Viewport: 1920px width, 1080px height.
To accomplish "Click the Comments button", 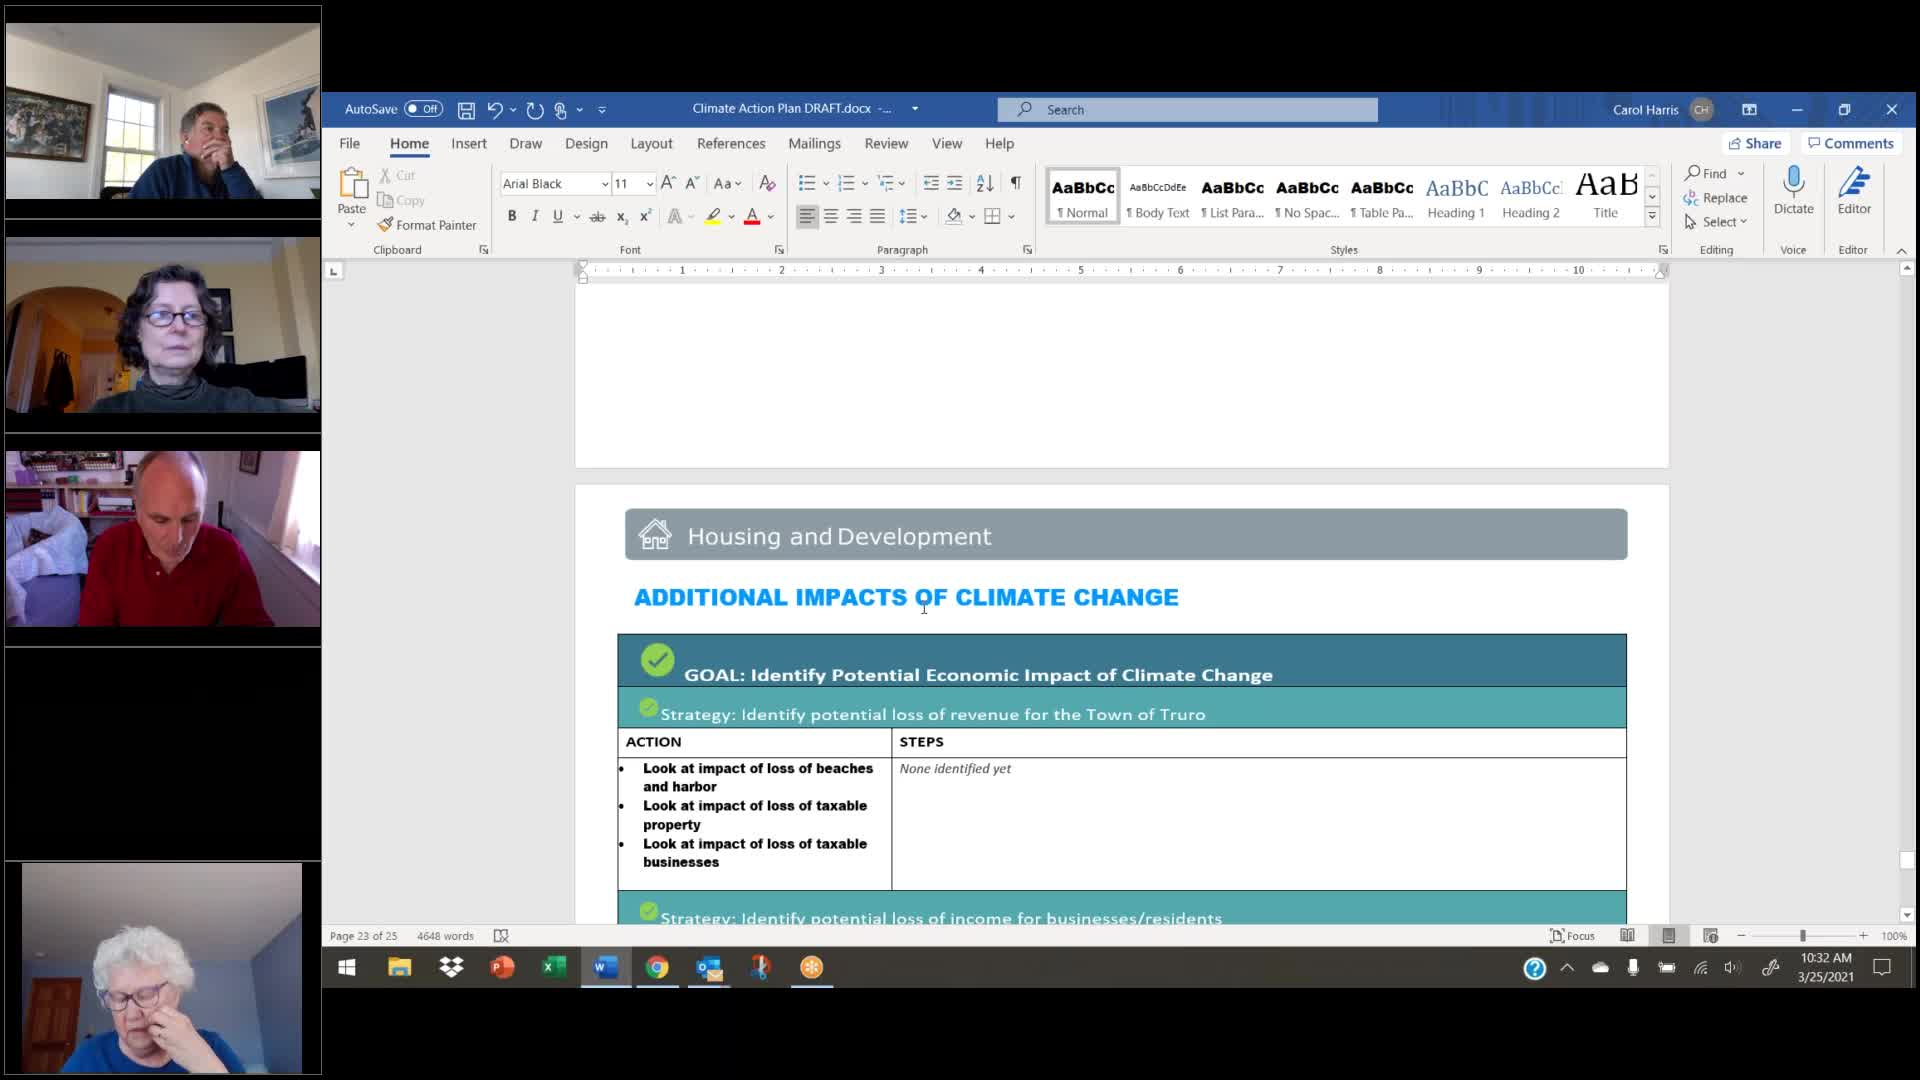I will click(1850, 143).
